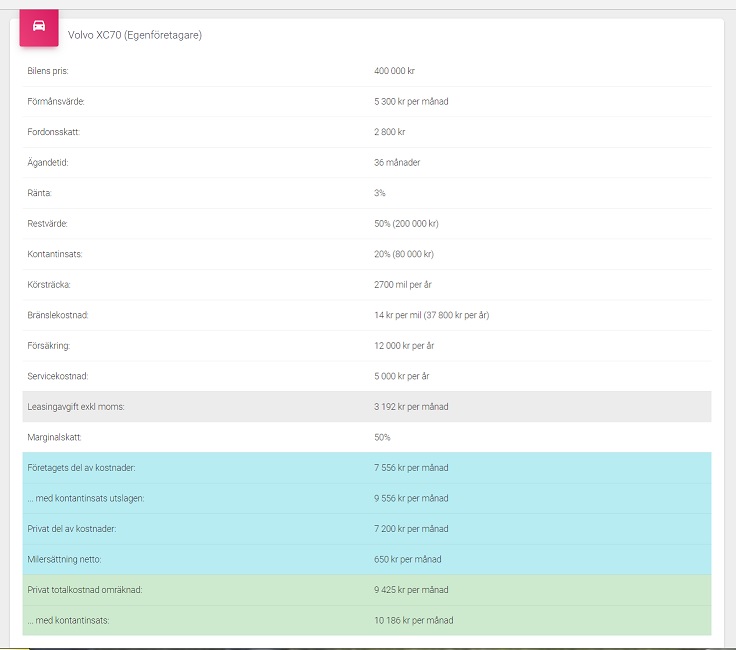Select the Försäkring 12 000 kr per år value
Viewport: 736px width, 650px height.
pyautogui.click(x=404, y=345)
